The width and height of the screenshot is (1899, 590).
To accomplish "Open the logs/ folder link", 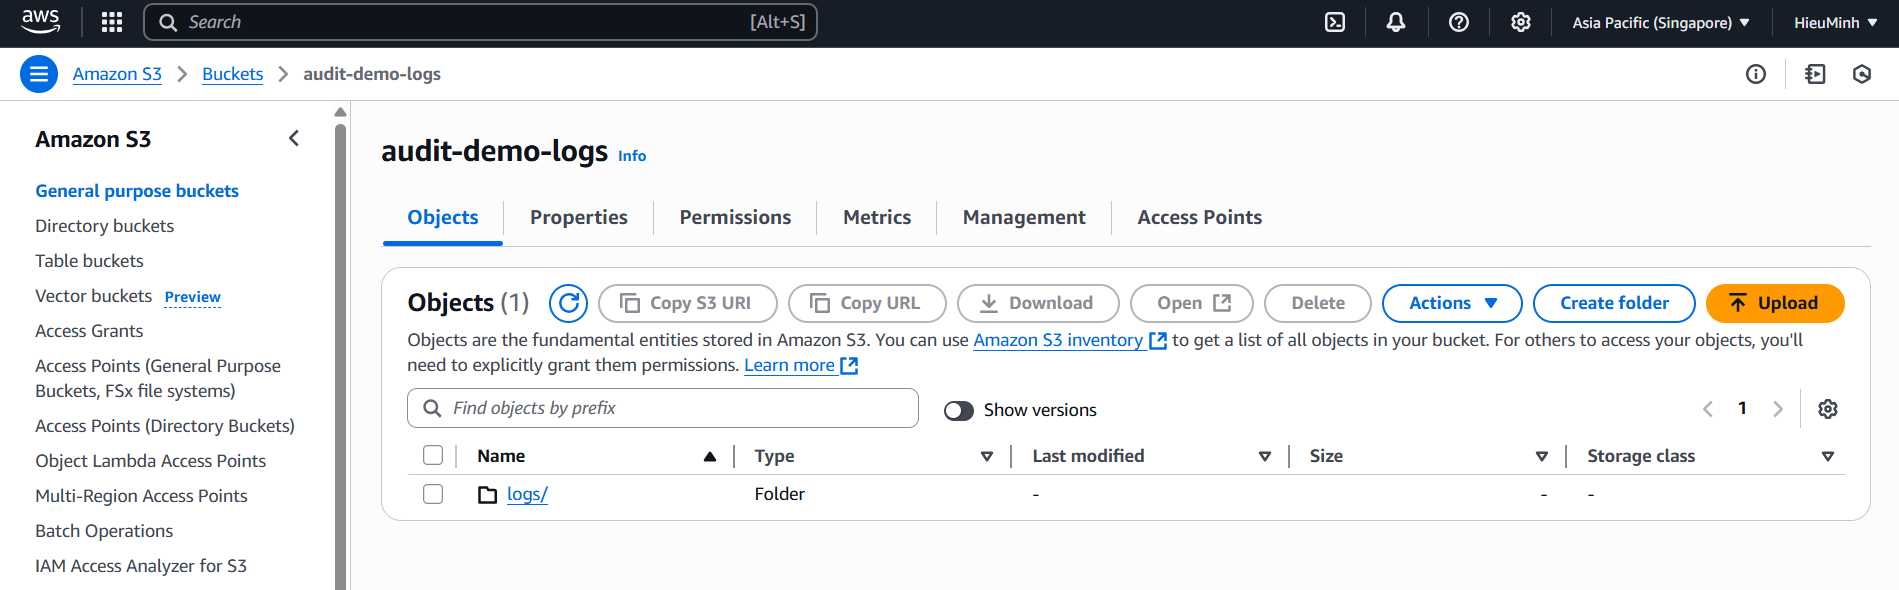I will click(527, 494).
